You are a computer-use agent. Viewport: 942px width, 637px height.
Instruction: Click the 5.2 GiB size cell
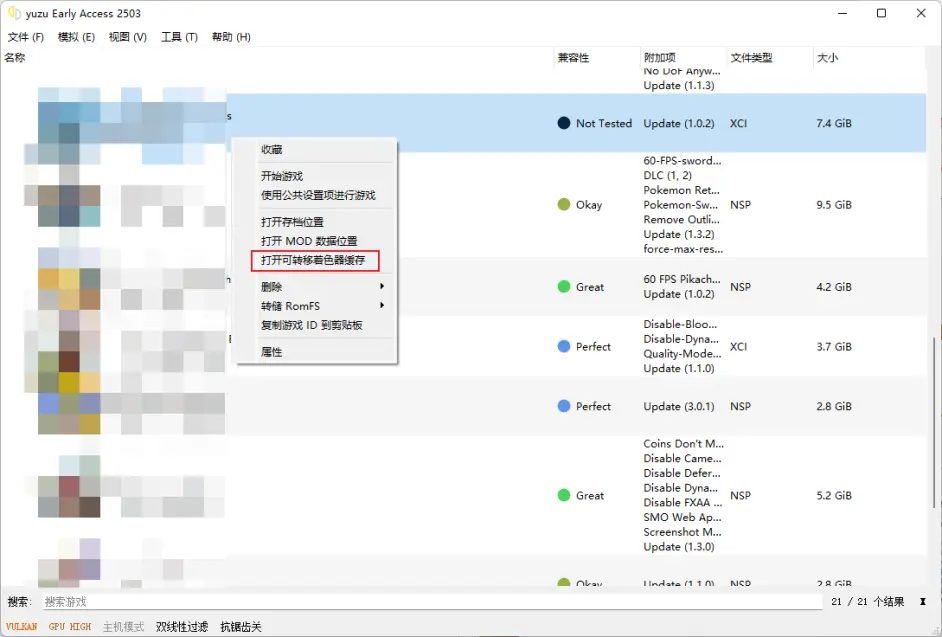(834, 495)
